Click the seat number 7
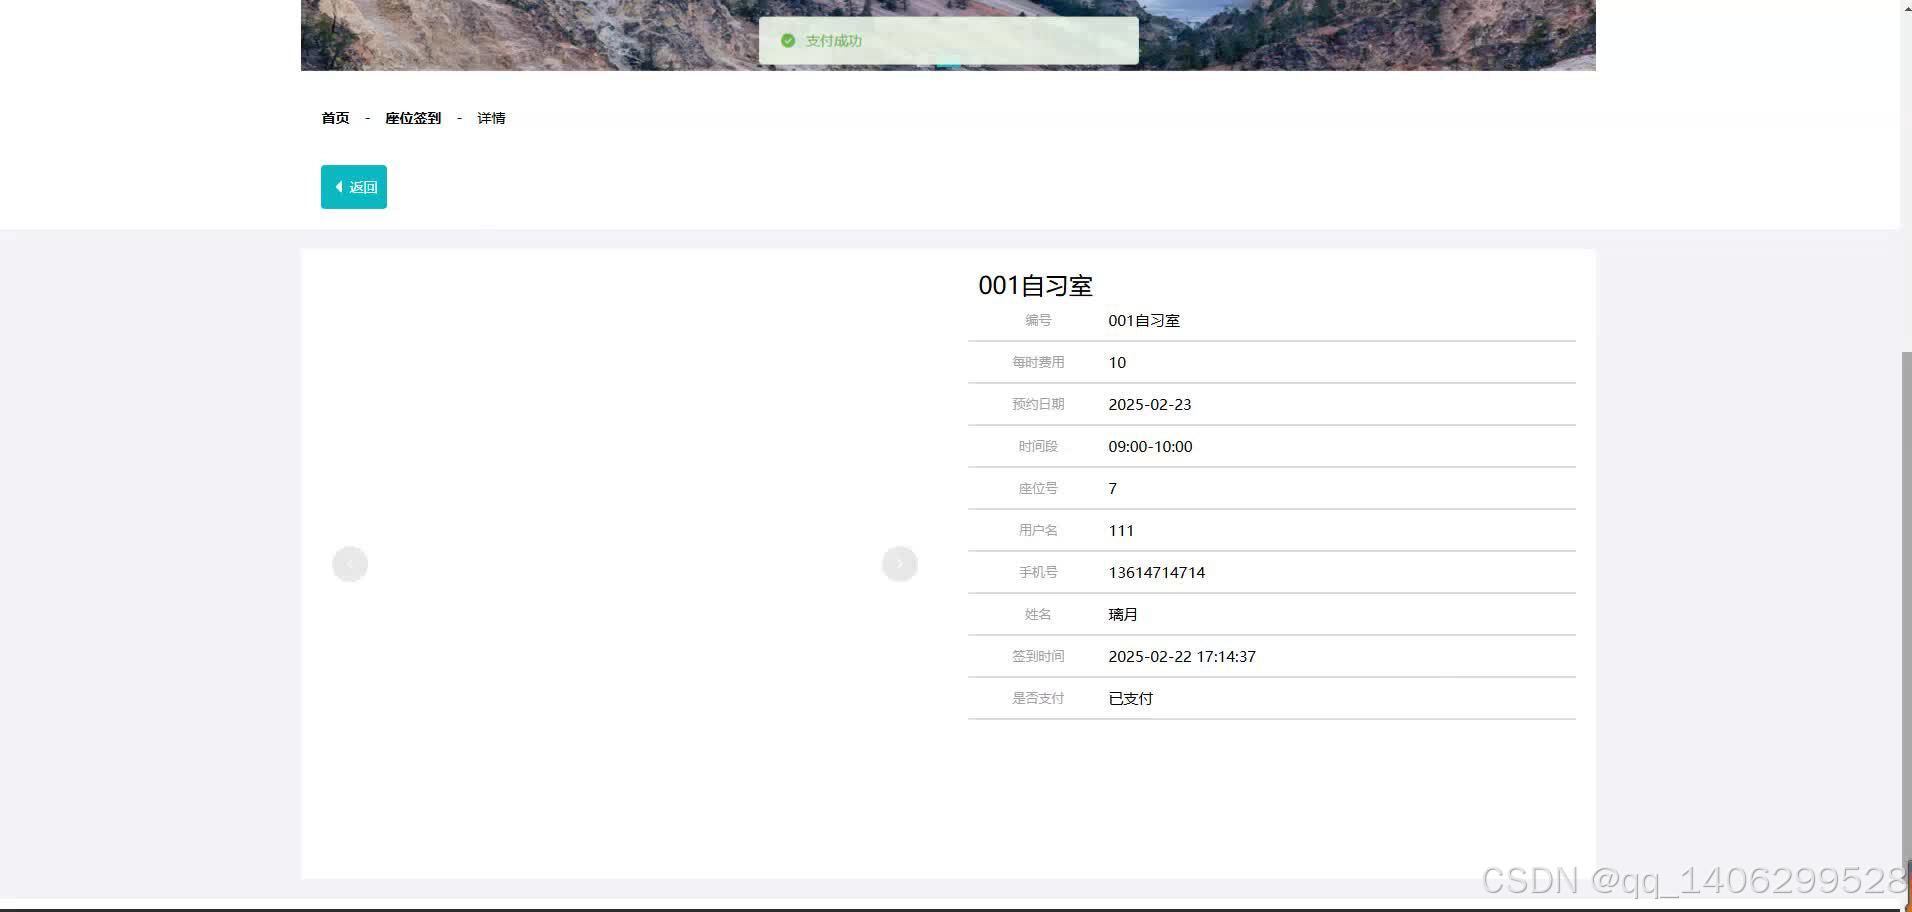This screenshot has width=1912, height=912. pyautogui.click(x=1111, y=488)
